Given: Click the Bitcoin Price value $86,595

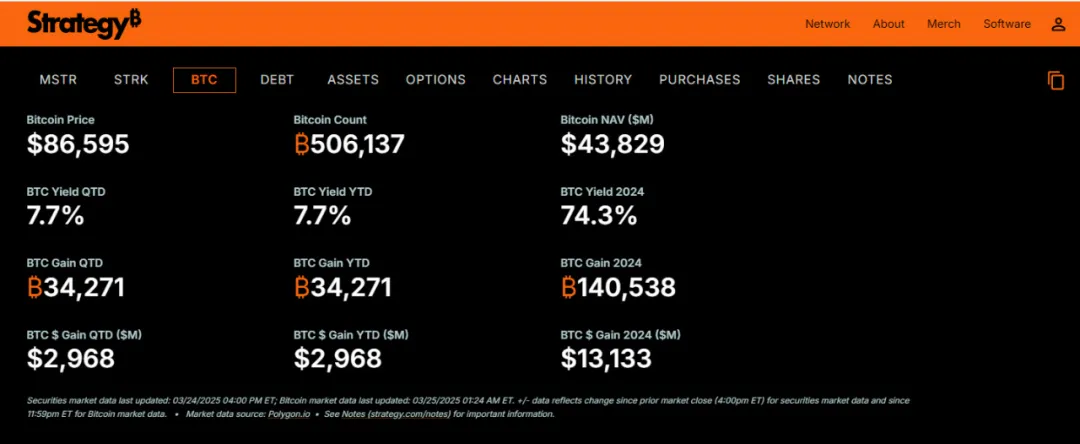Looking at the screenshot, I should point(78,144).
